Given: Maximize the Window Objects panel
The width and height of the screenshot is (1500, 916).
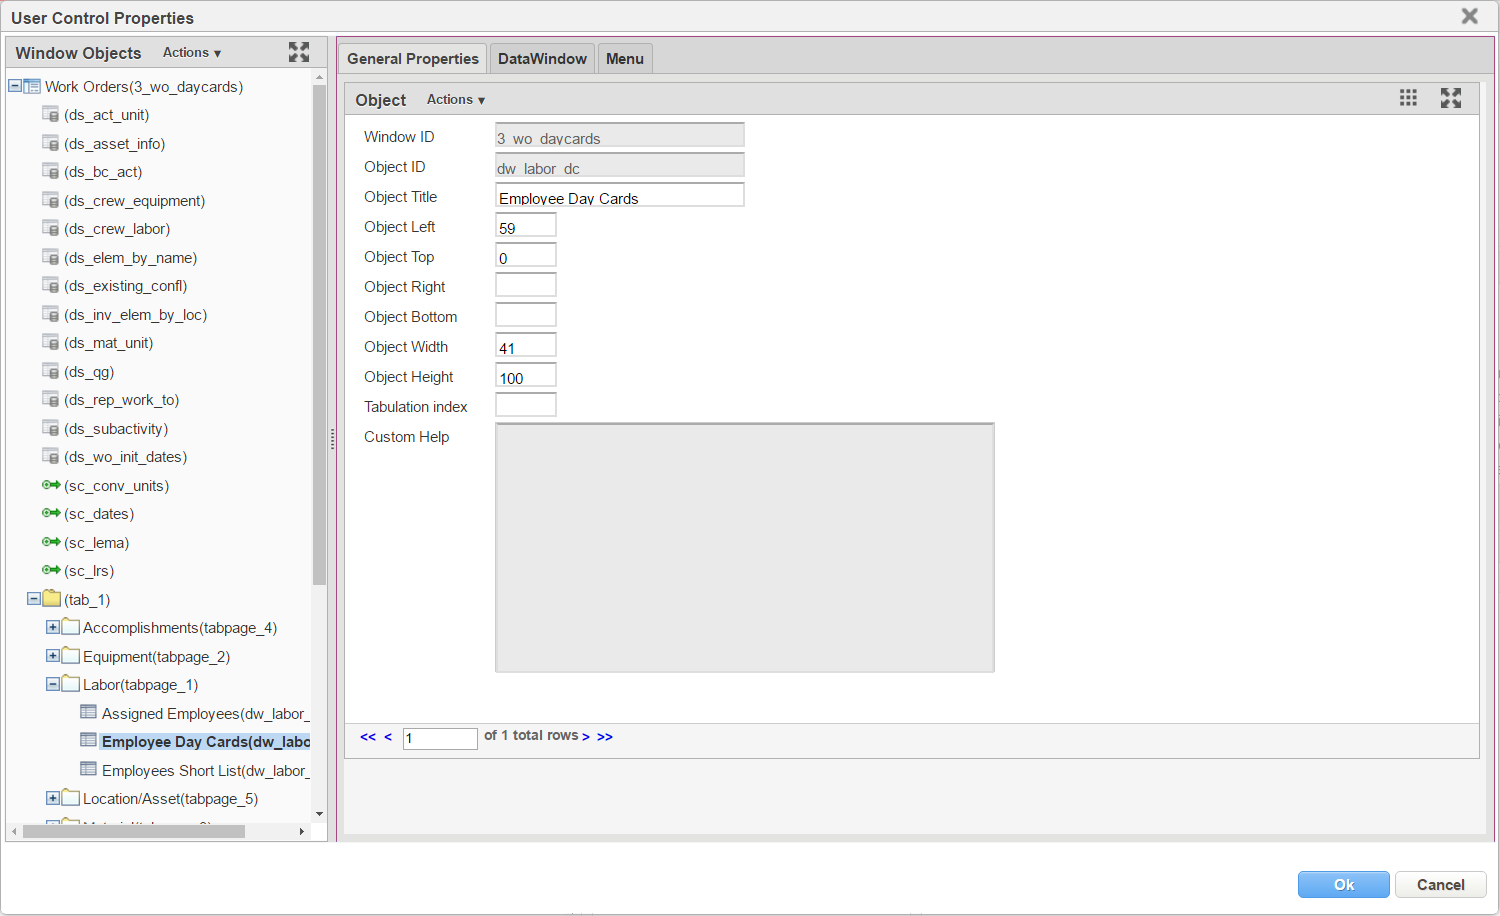Looking at the screenshot, I should [x=298, y=52].
